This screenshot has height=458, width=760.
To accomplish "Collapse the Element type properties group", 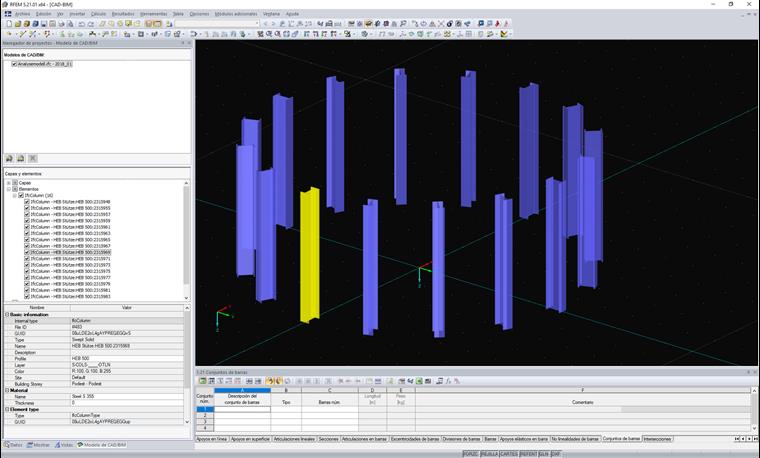I will point(7,409).
